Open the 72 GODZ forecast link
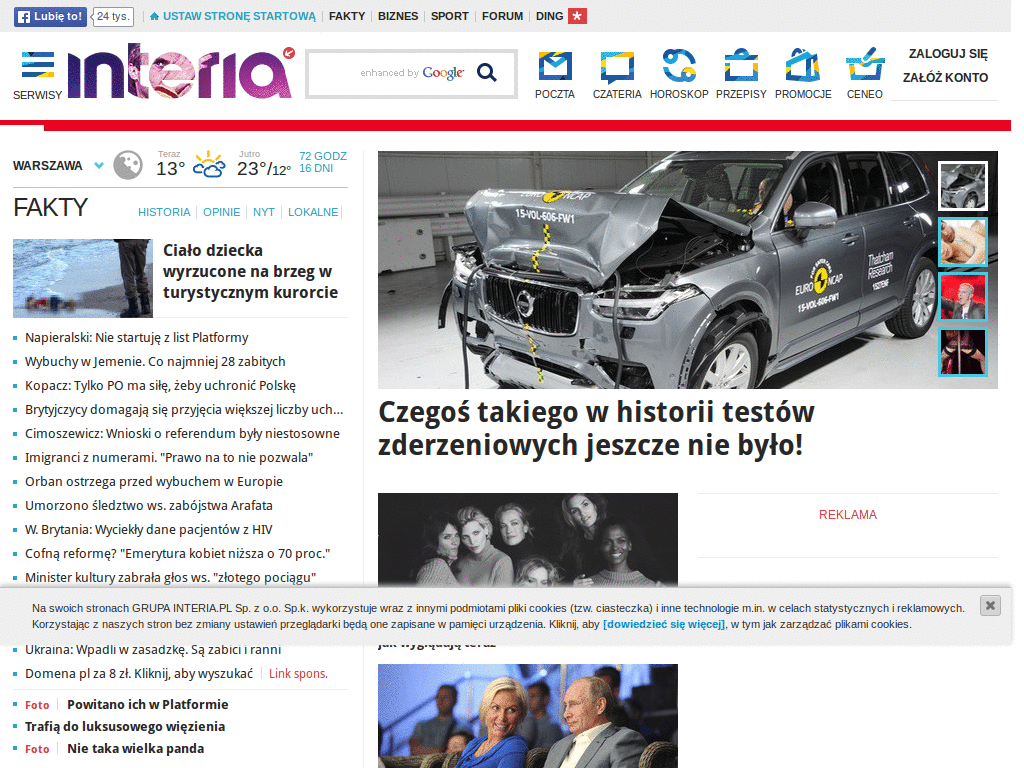1024x768 pixels. click(x=323, y=156)
